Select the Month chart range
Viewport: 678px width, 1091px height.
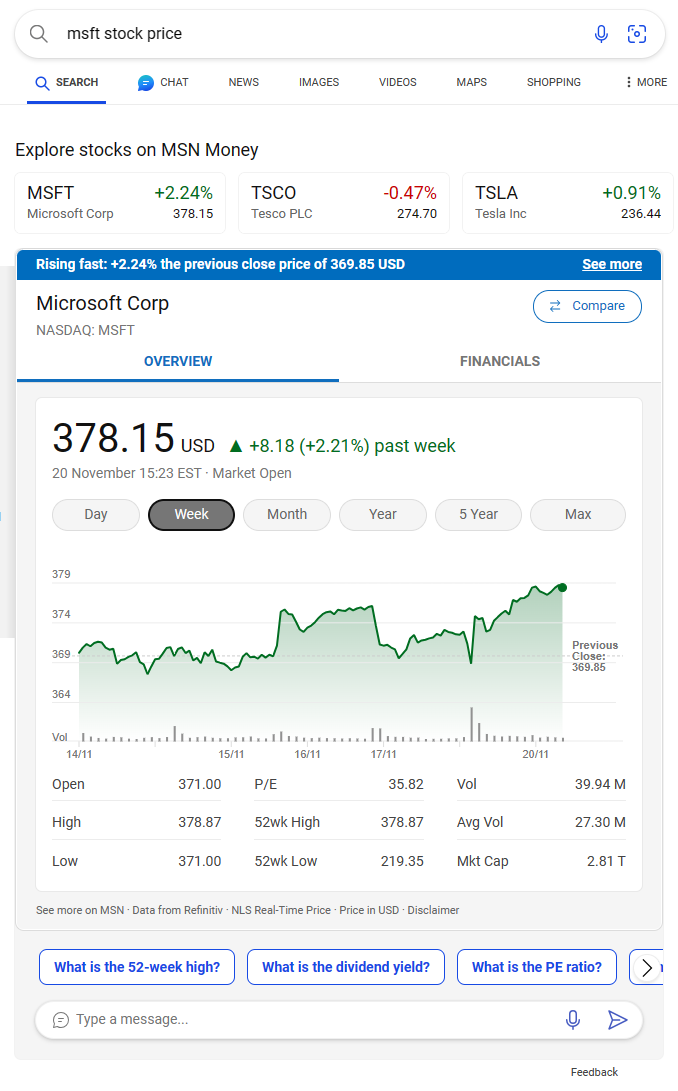coord(287,514)
